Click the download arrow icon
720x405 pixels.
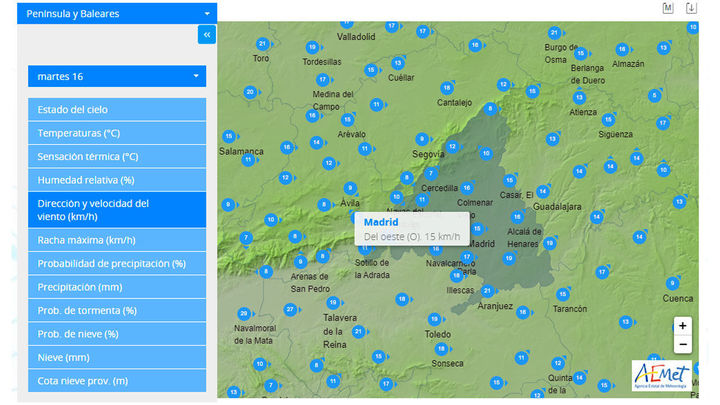pyautogui.click(x=691, y=8)
